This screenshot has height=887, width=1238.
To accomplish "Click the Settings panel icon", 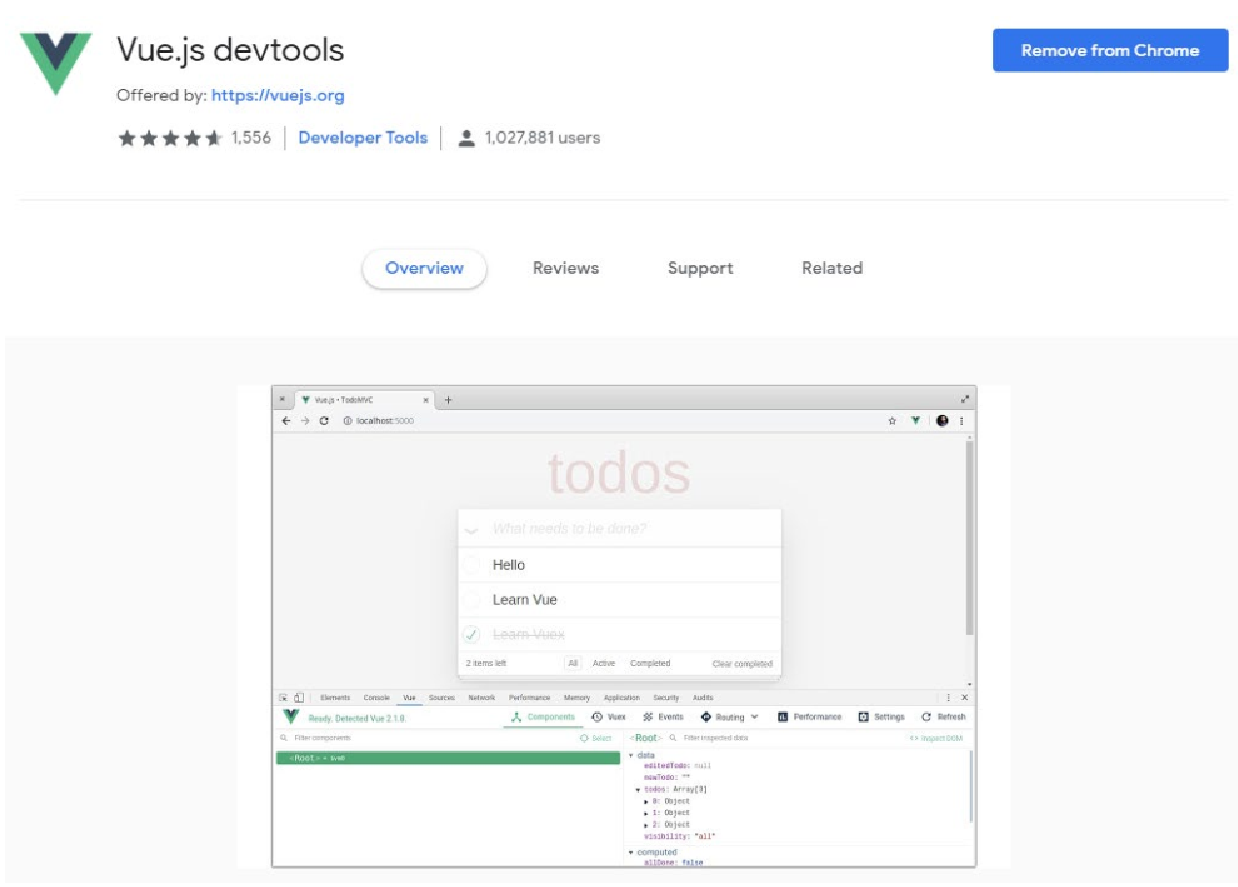I will 864,717.
